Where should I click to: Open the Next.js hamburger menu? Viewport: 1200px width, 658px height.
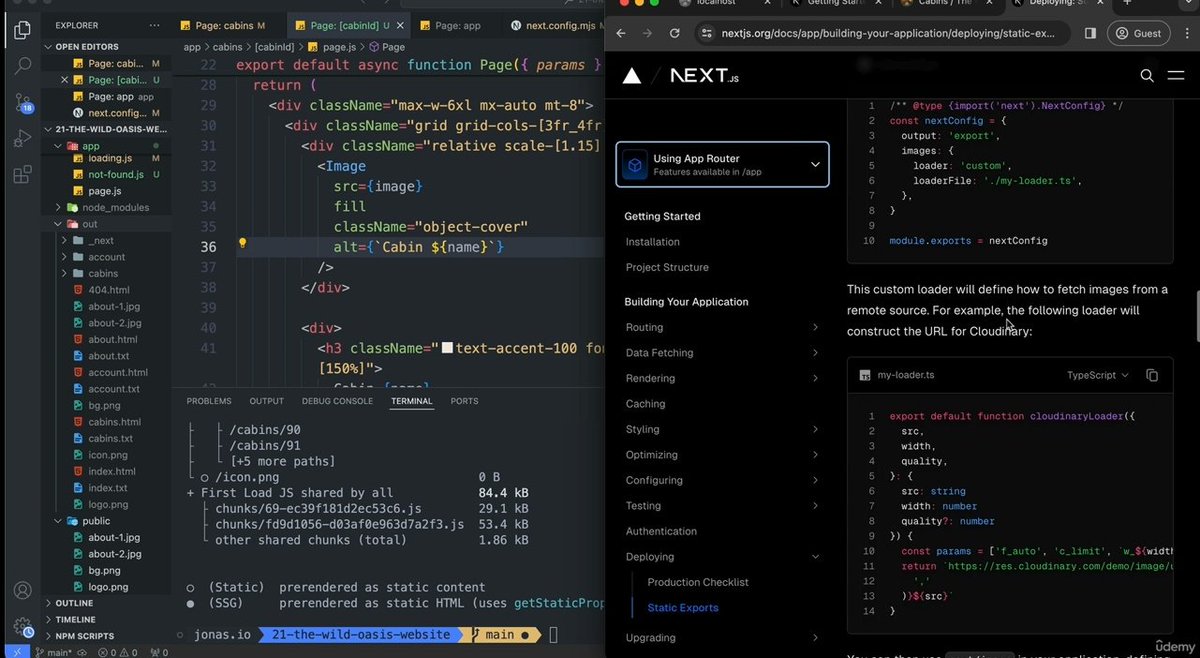1177,75
